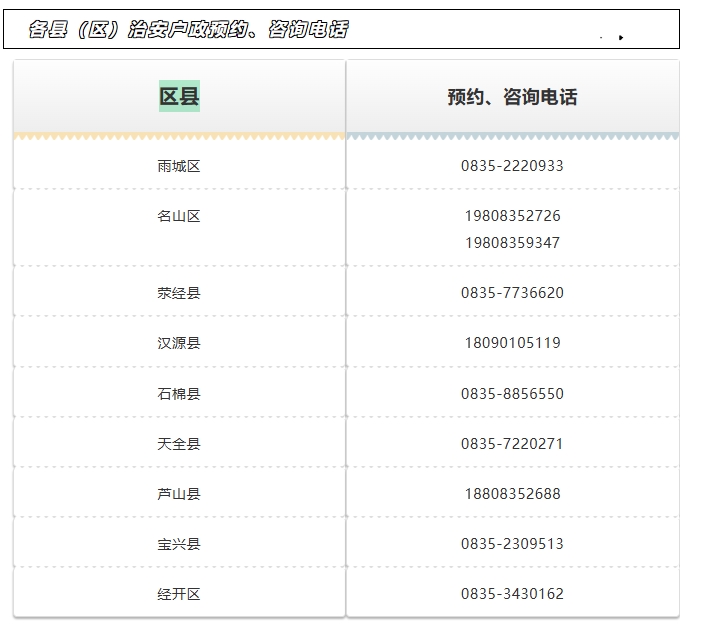Click phone number 19808352726
This screenshot has width=706, height=630.
512,216
